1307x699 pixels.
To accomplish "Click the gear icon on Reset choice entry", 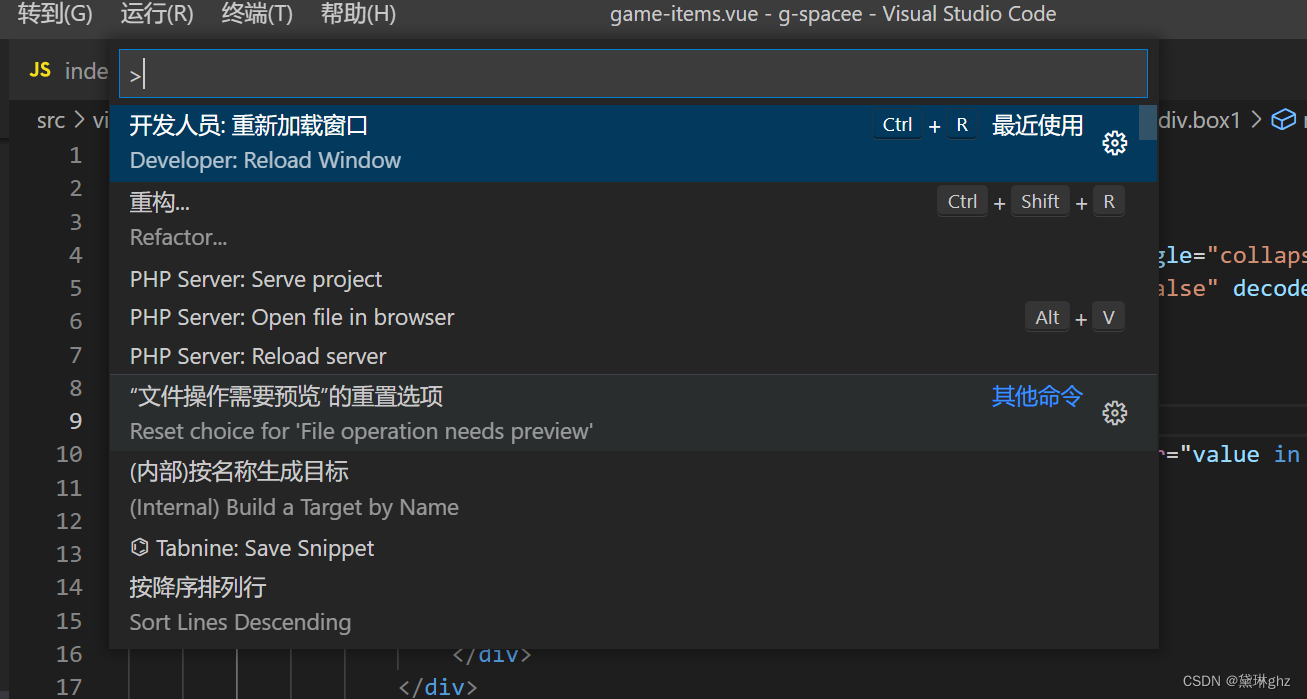I will [1114, 412].
